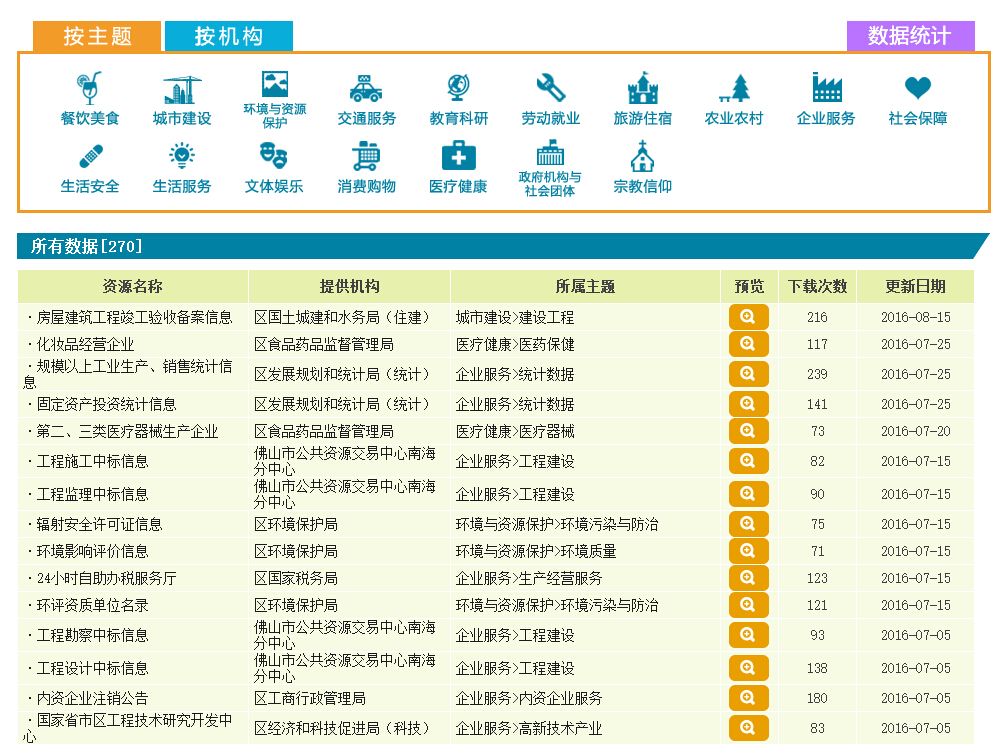This screenshot has height=754, width=994.
Task: Choose the 交通服务 taxi icon
Action: [366, 89]
